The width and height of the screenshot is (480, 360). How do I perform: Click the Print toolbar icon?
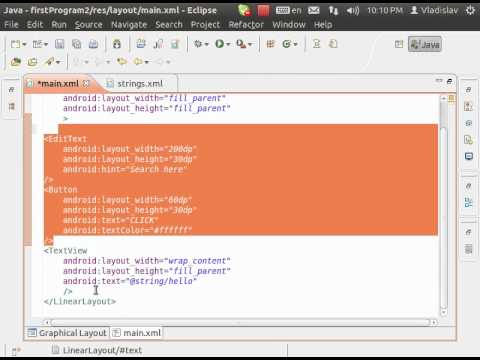(94, 44)
